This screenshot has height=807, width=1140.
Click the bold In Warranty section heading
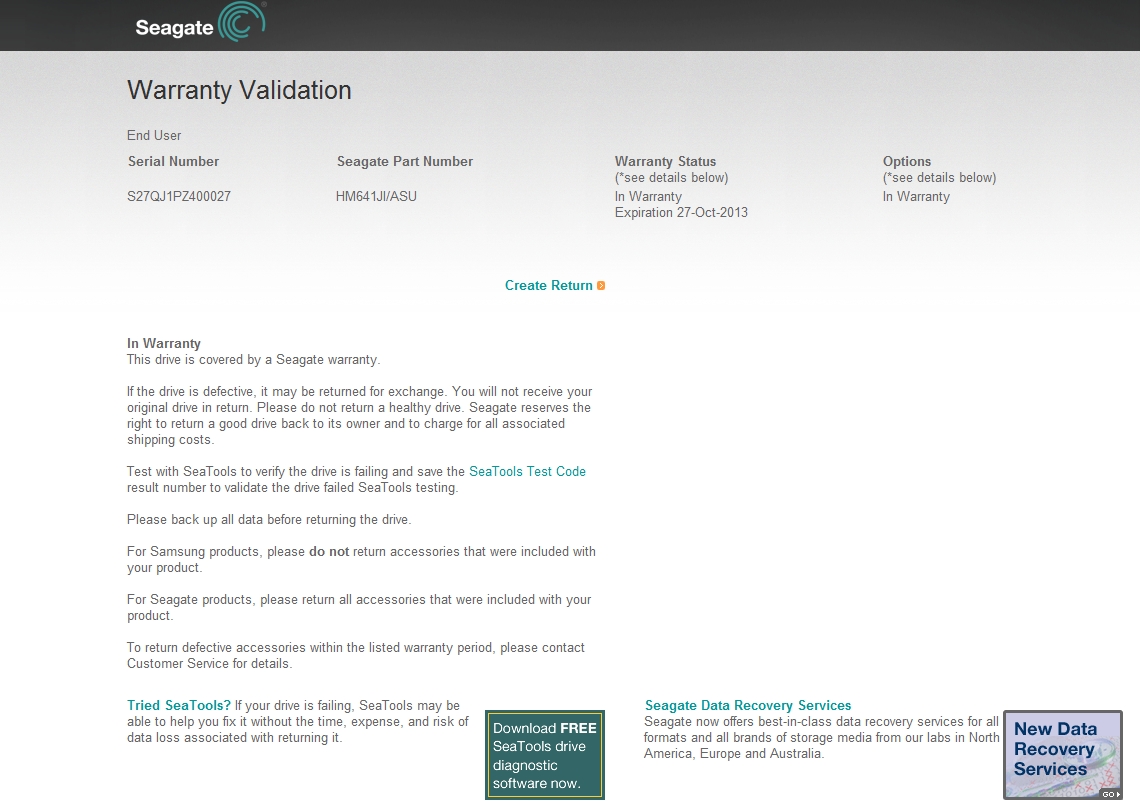(x=164, y=343)
